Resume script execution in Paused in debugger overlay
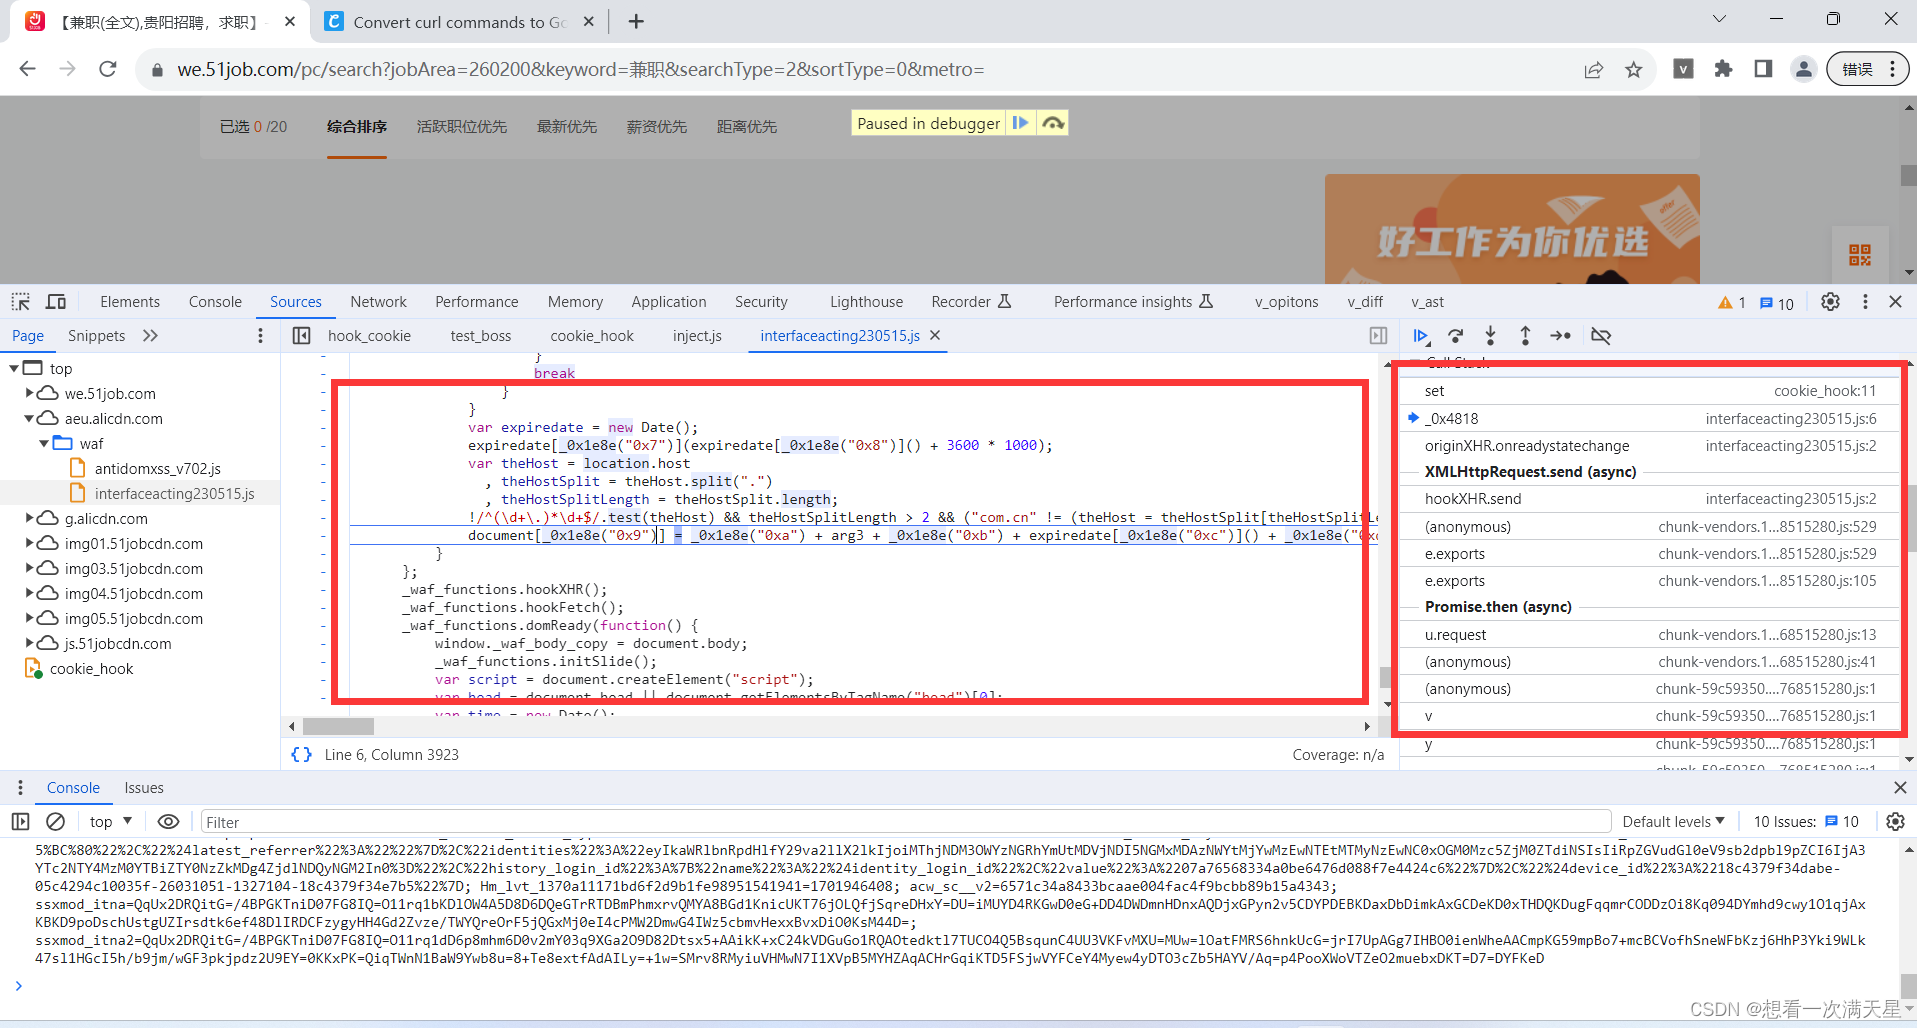The height and width of the screenshot is (1028, 1917). click(x=1020, y=123)
